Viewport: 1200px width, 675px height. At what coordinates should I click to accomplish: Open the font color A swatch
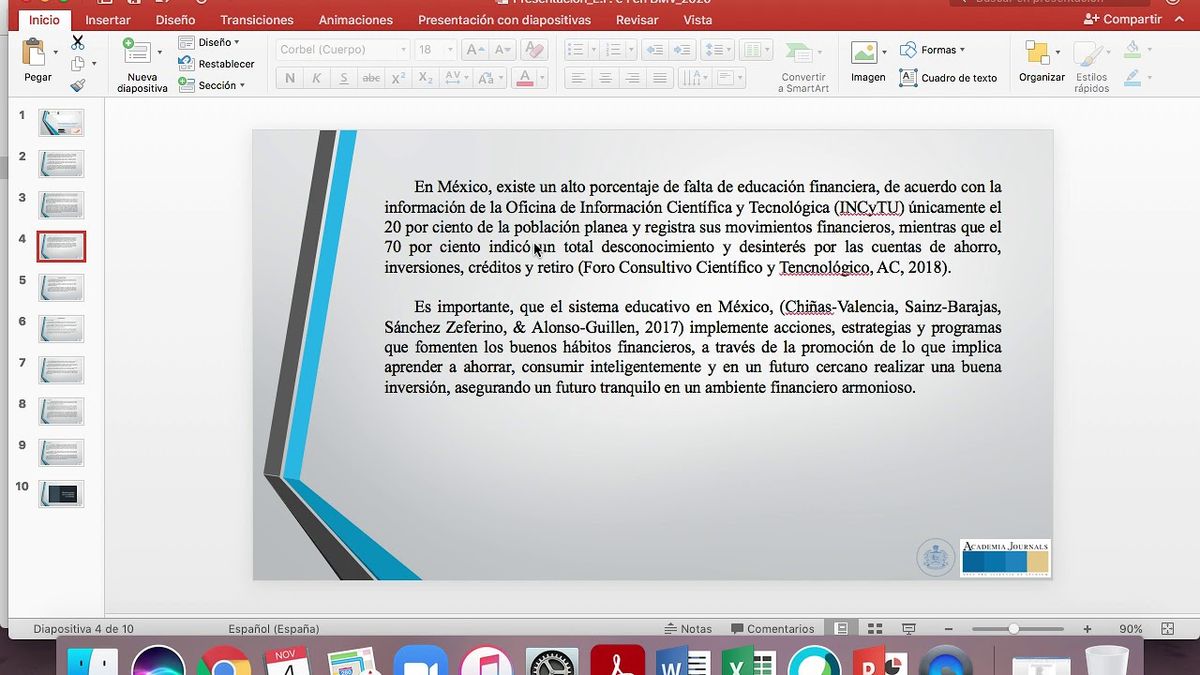(x=526, y=78)
